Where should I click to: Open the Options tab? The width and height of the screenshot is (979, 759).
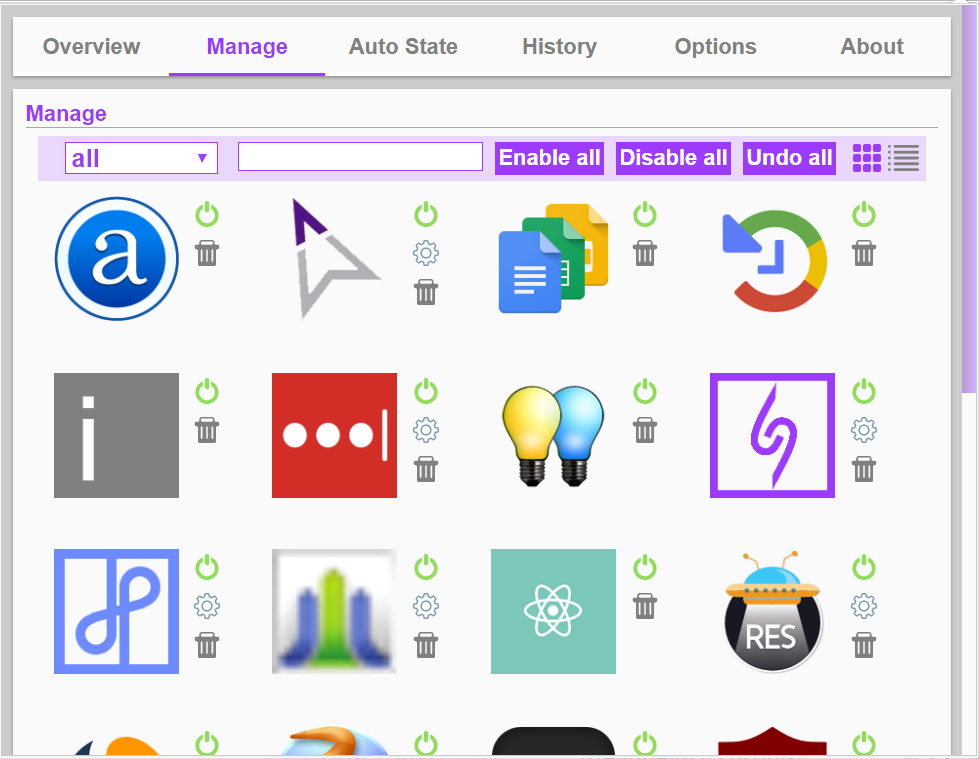pyautogui.click(x=716, y=46)
